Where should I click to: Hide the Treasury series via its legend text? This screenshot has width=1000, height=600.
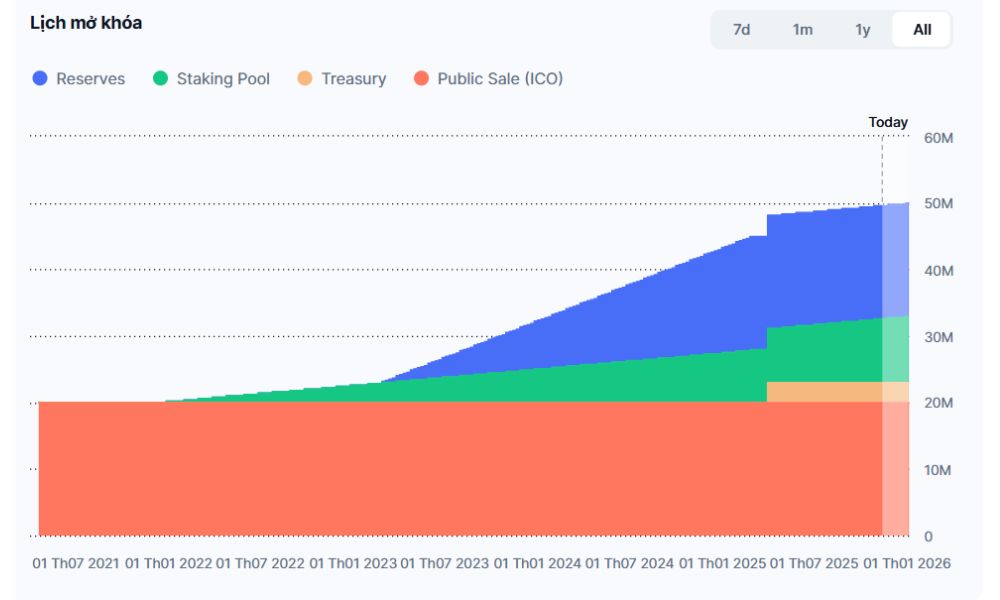click(353, 79)
